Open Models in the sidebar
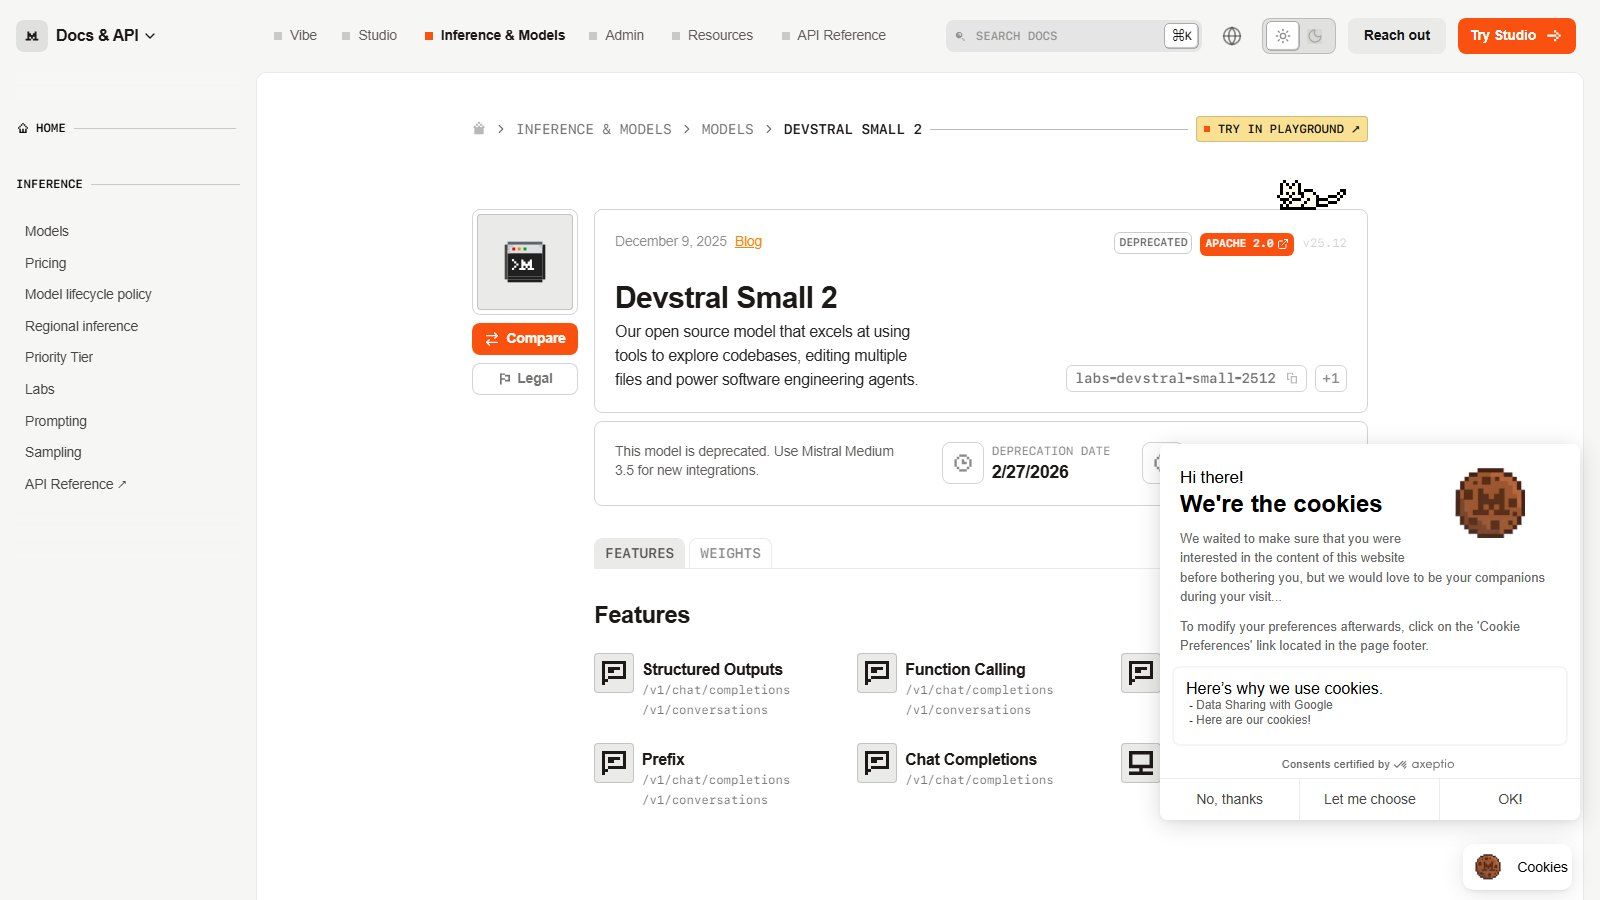1600x900 pixels. pyautogui.click(x=47, y=231)
